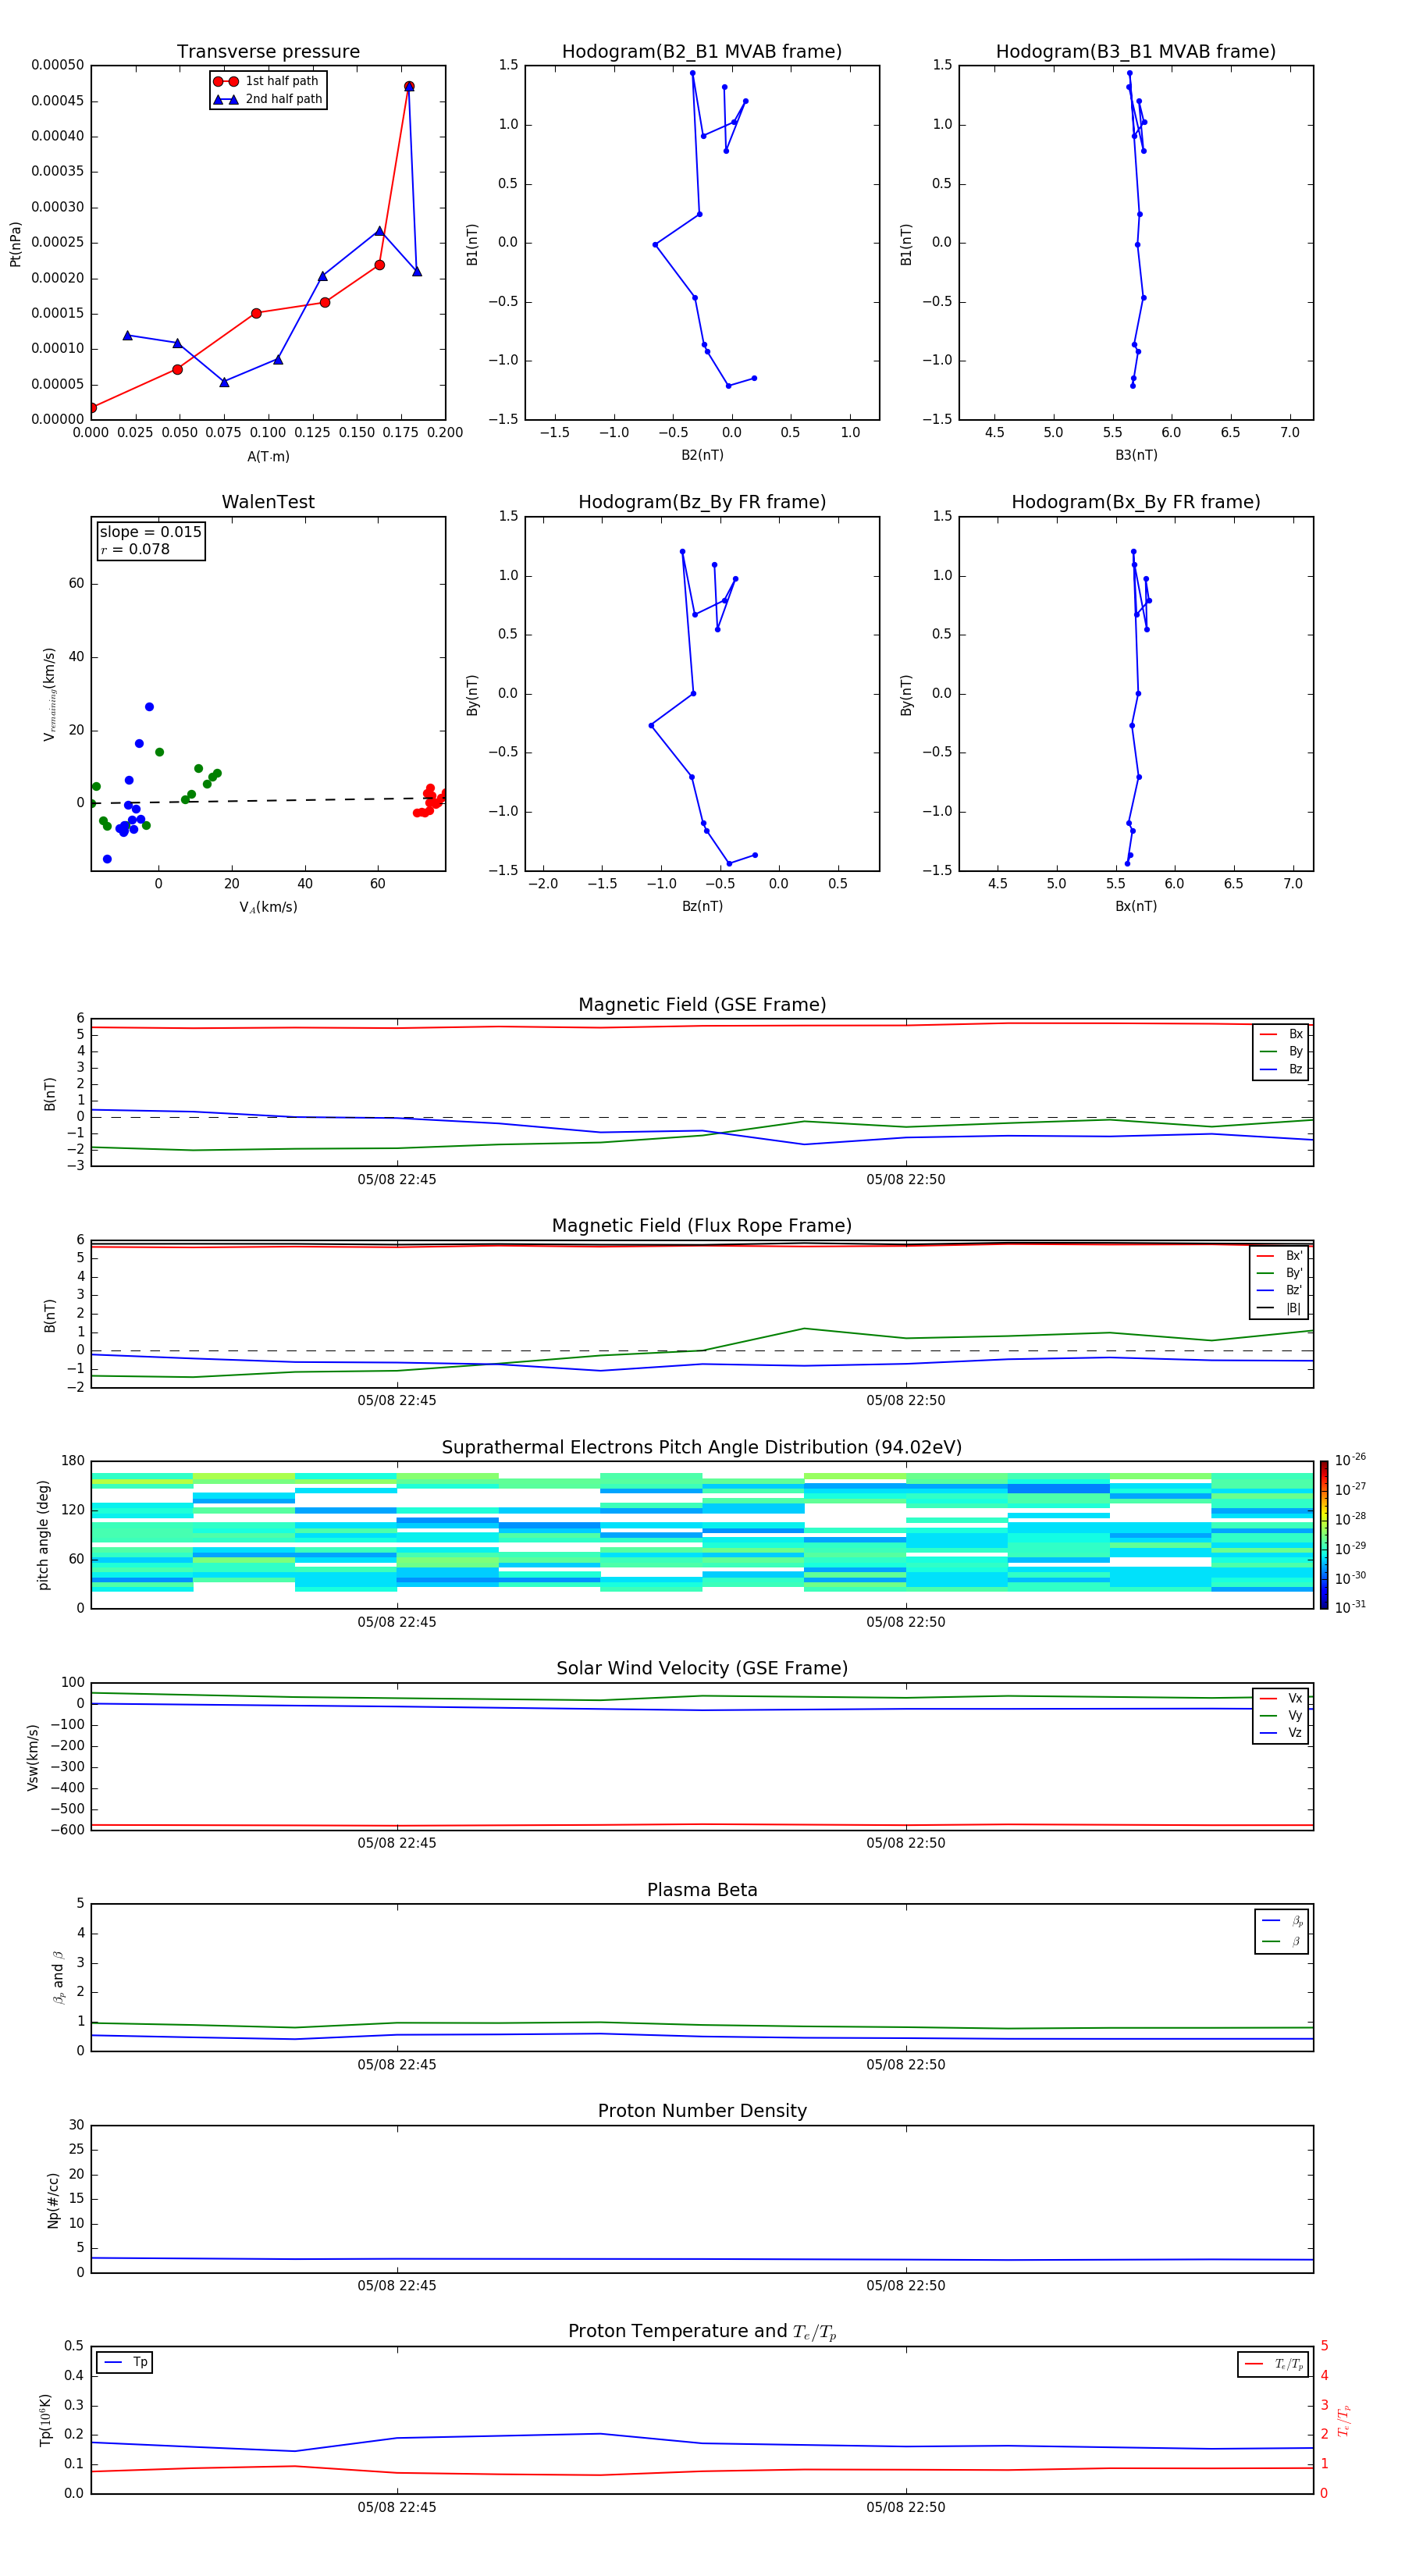Click the 'pitch angle (deg)' y-axis label
This screenshot has width=1405, height=2576.
click(43, 1535)
